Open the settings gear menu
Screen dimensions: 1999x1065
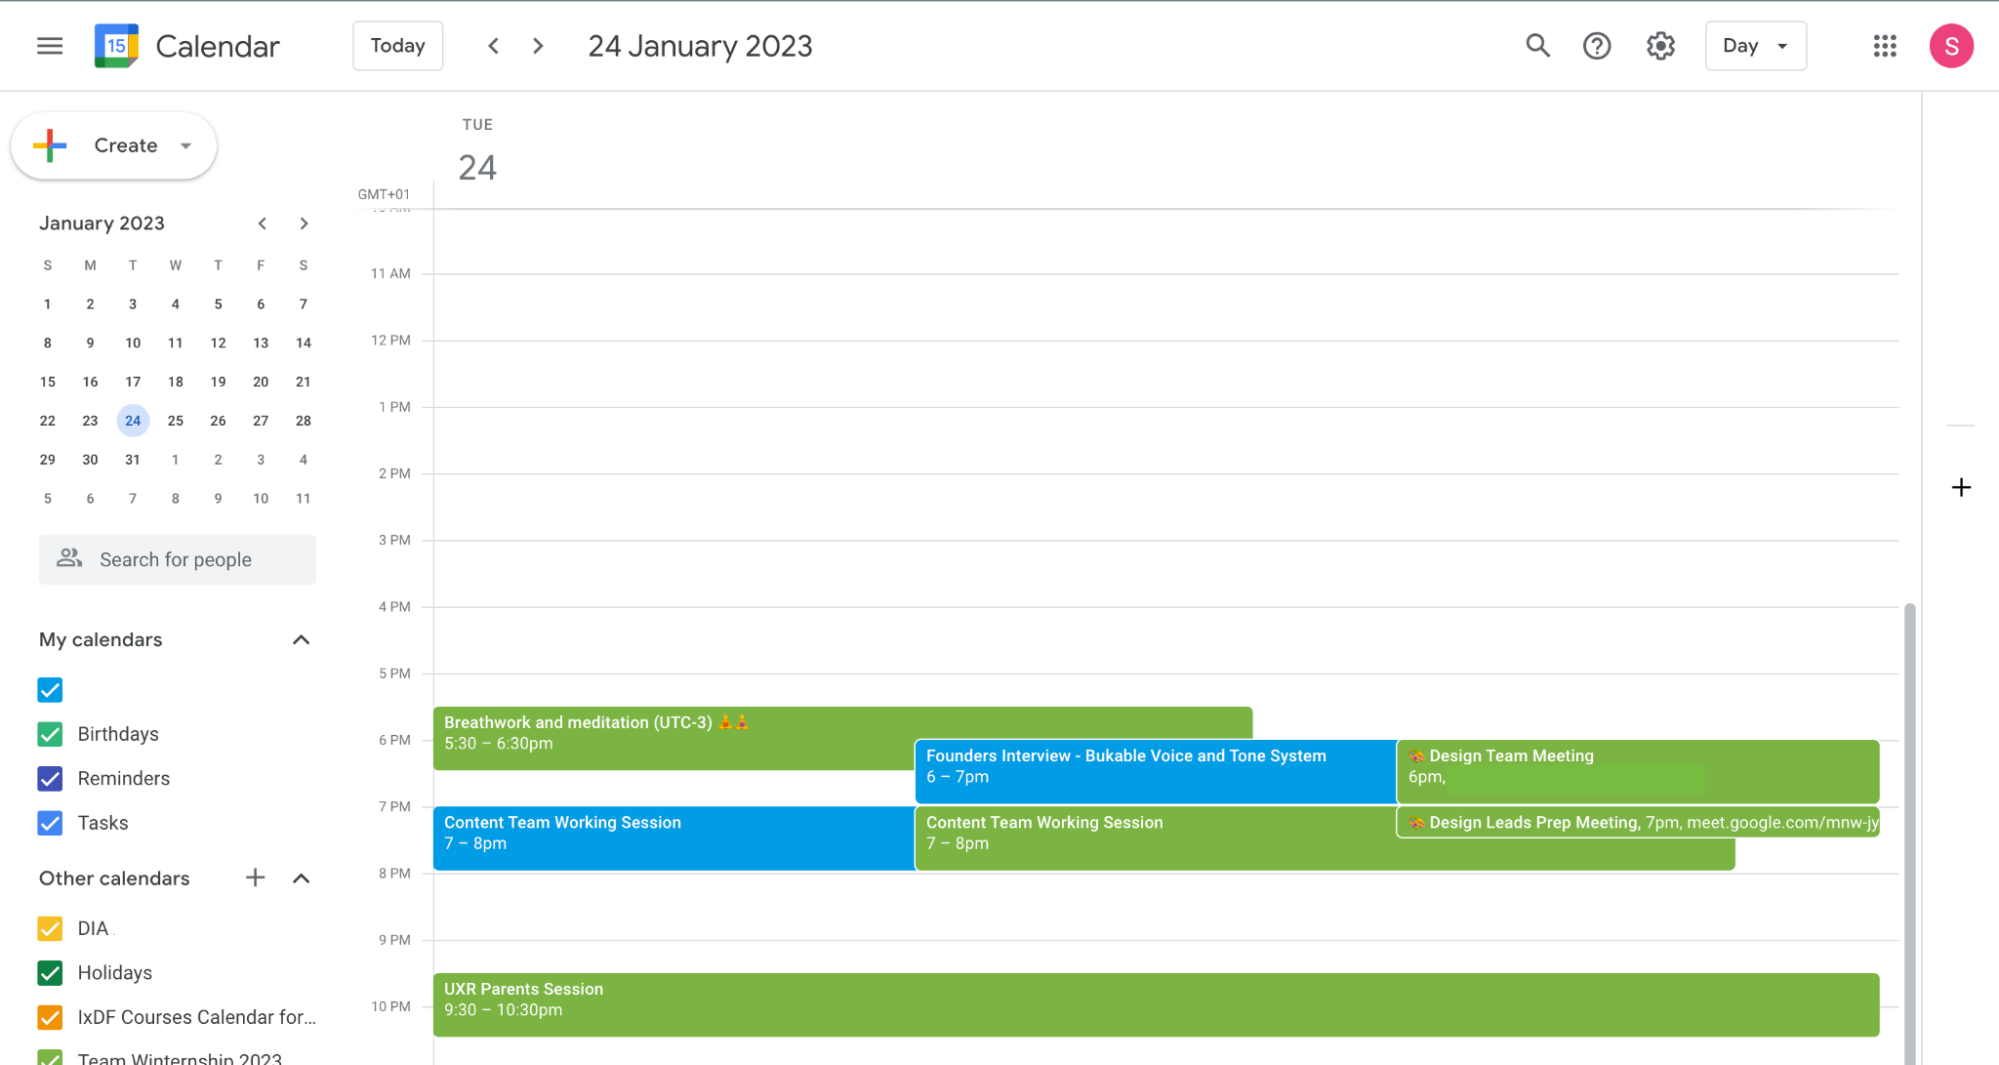coord(1660,46)
